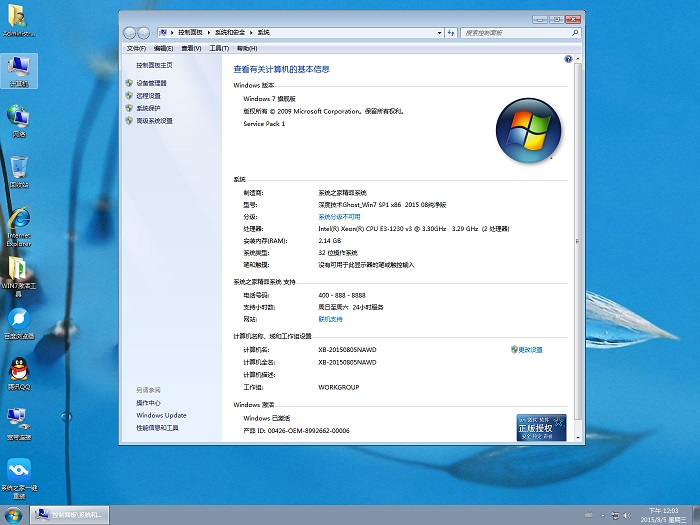
Task: Expand the 系统和安全 breadcrumb arrow
Action: (x=253, y=32)
